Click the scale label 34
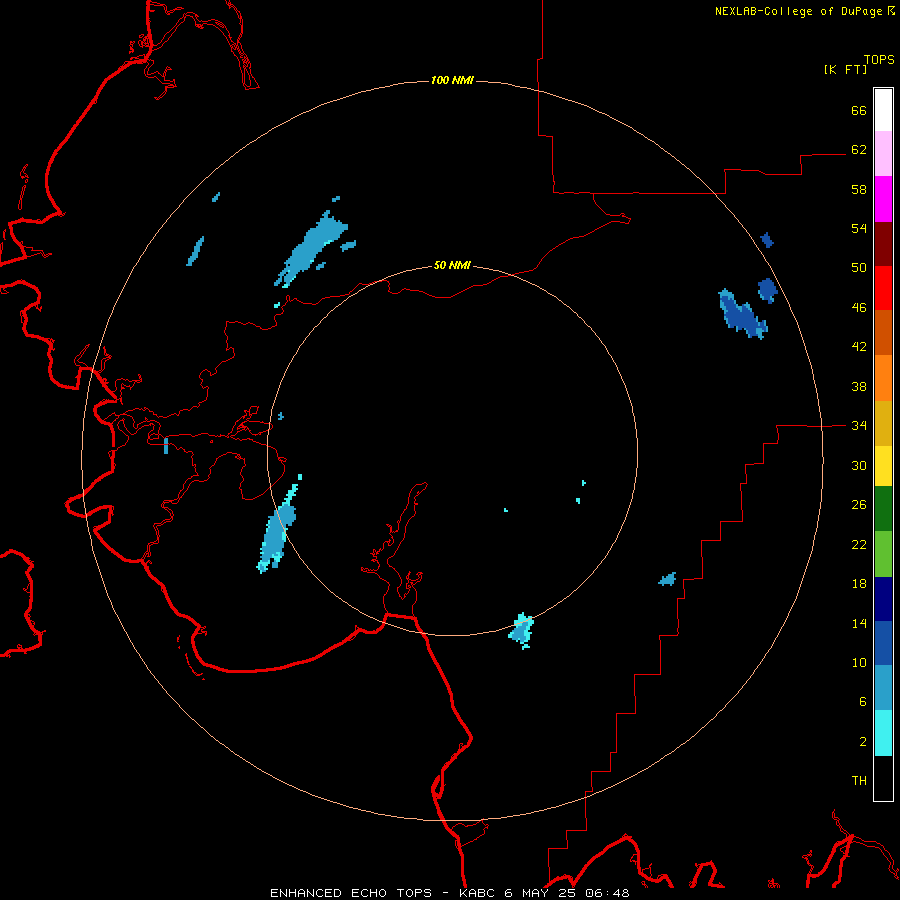 tap(859, 425)
